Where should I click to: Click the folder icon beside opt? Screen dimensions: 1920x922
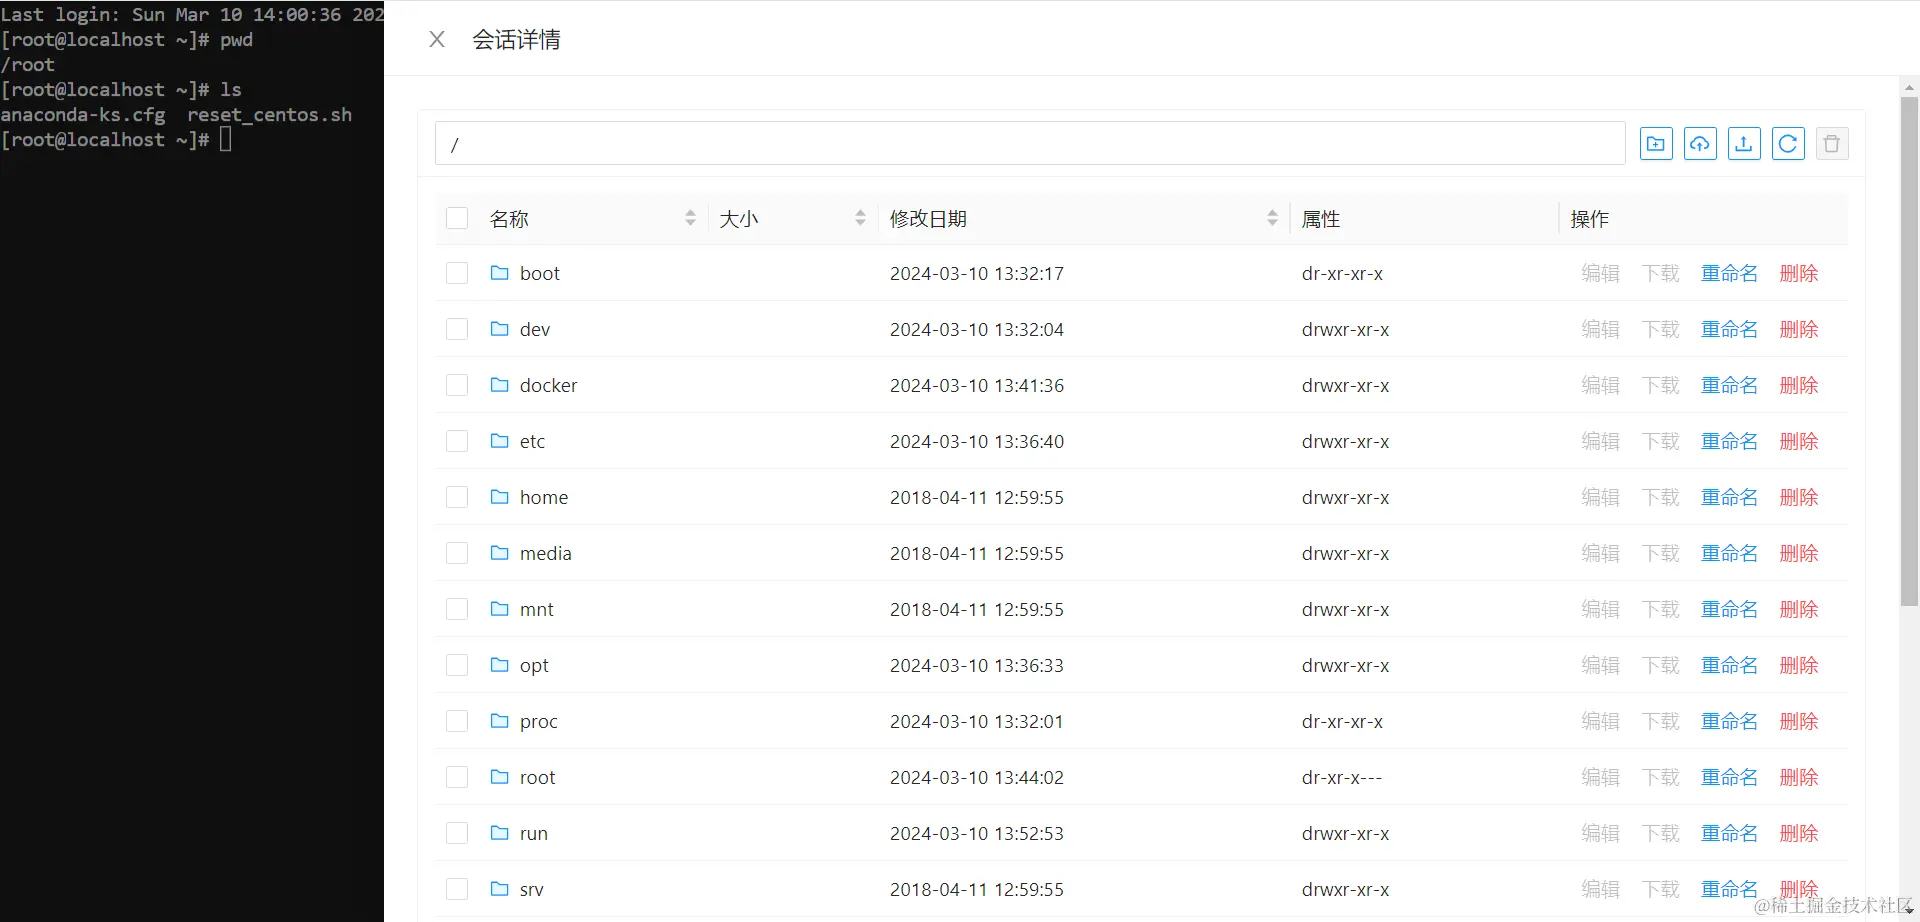(500, 665)
